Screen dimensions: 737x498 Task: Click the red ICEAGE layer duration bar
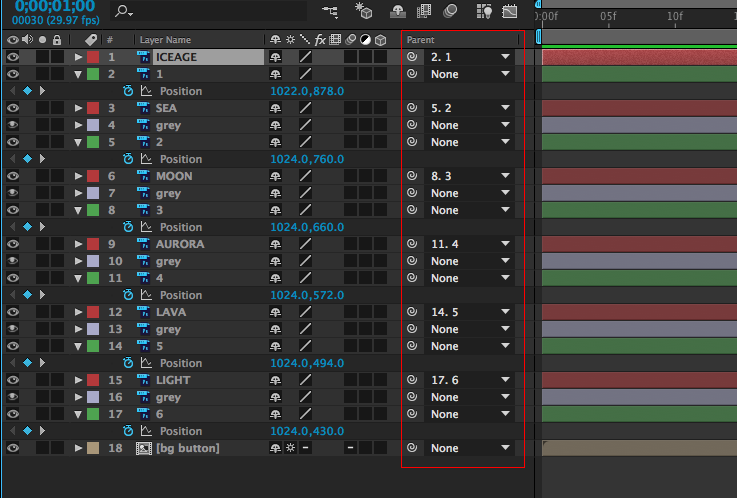(x=639, y=57)
